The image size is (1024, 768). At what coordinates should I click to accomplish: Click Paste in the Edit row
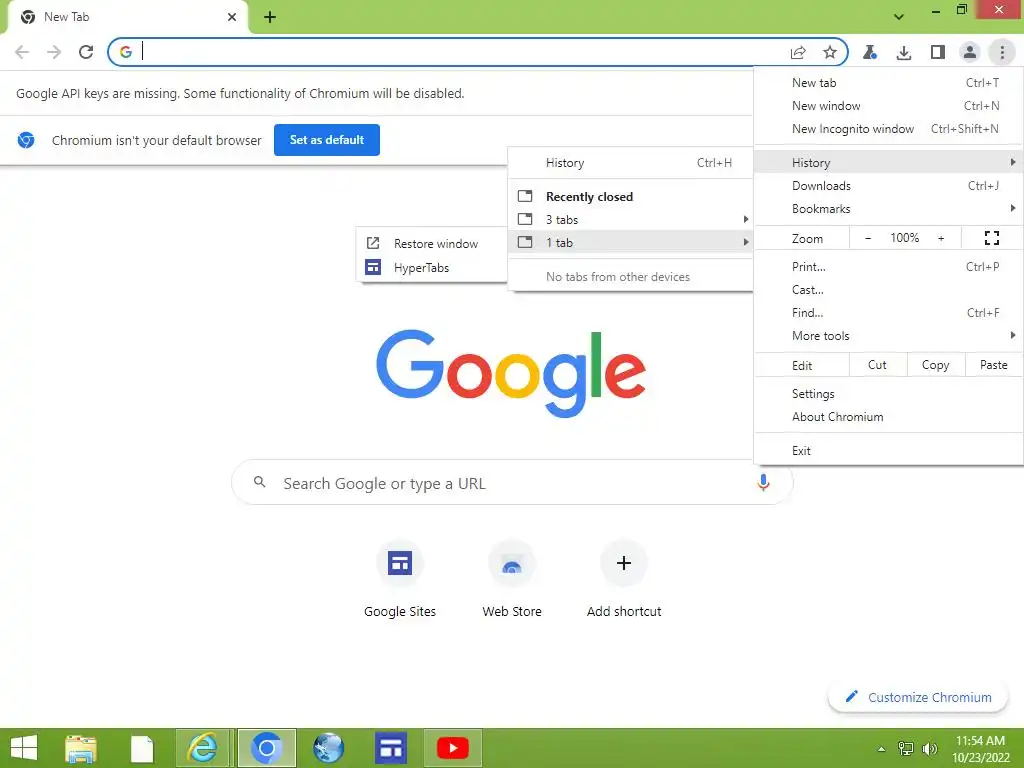click(993, 365)
